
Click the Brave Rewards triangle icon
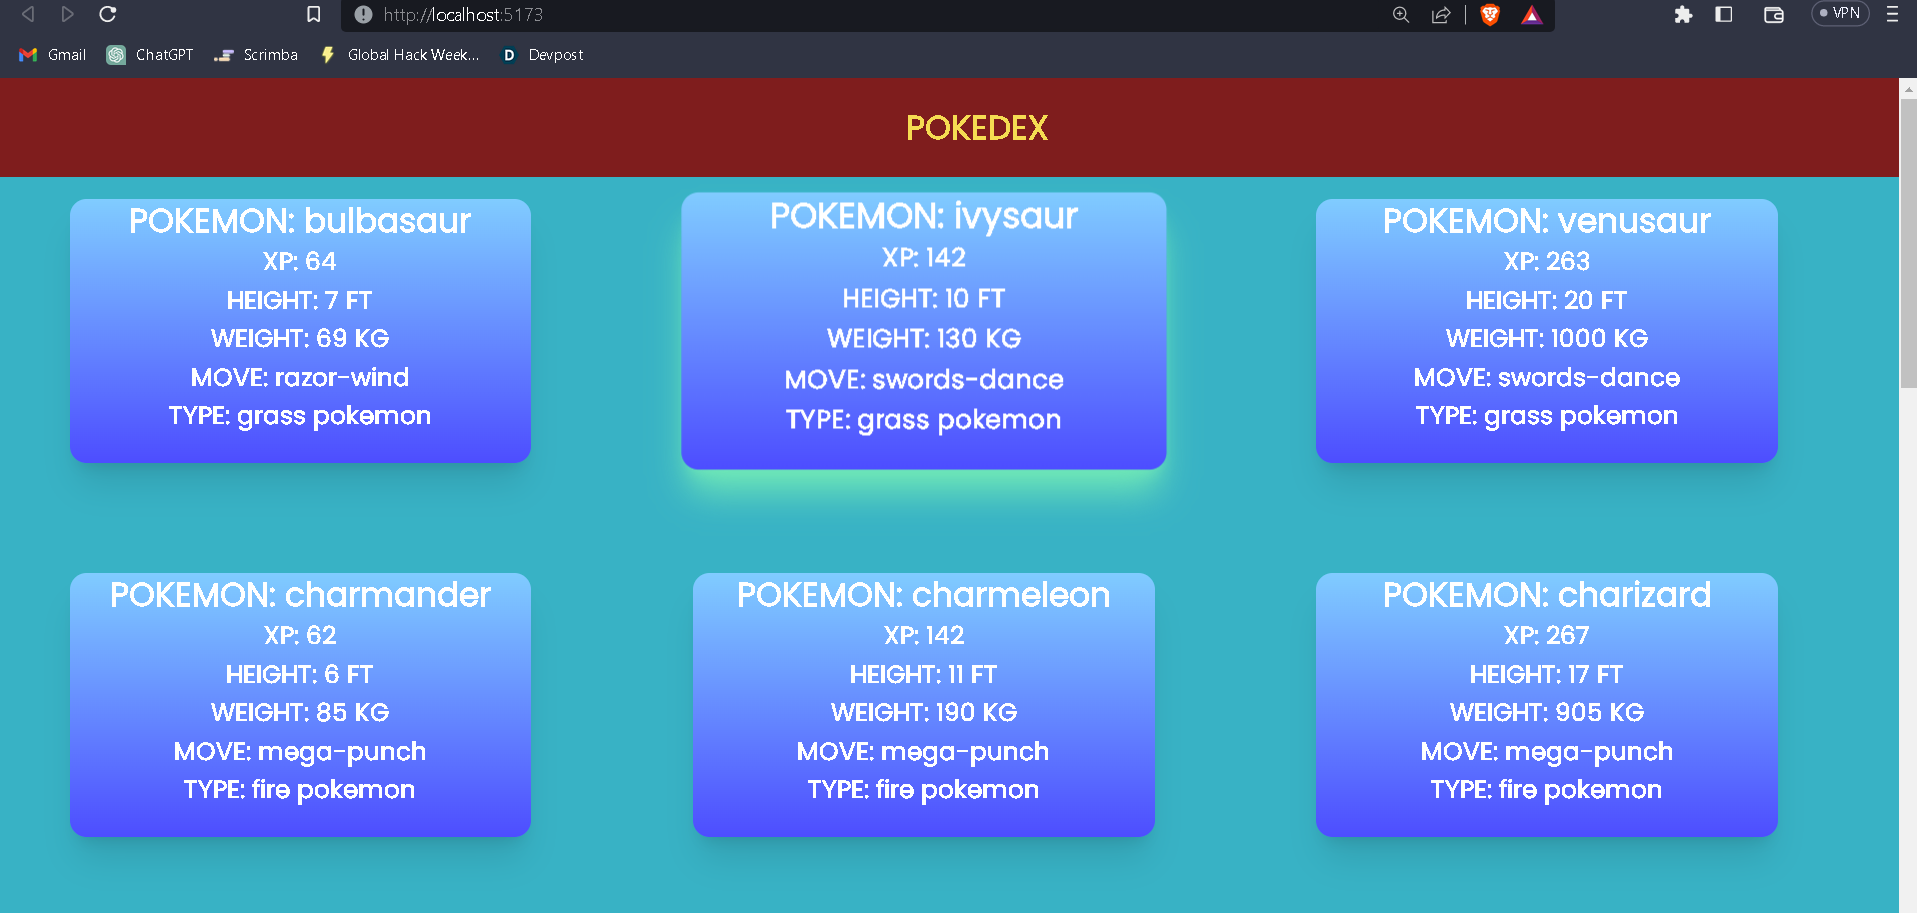coord(1532,15)
